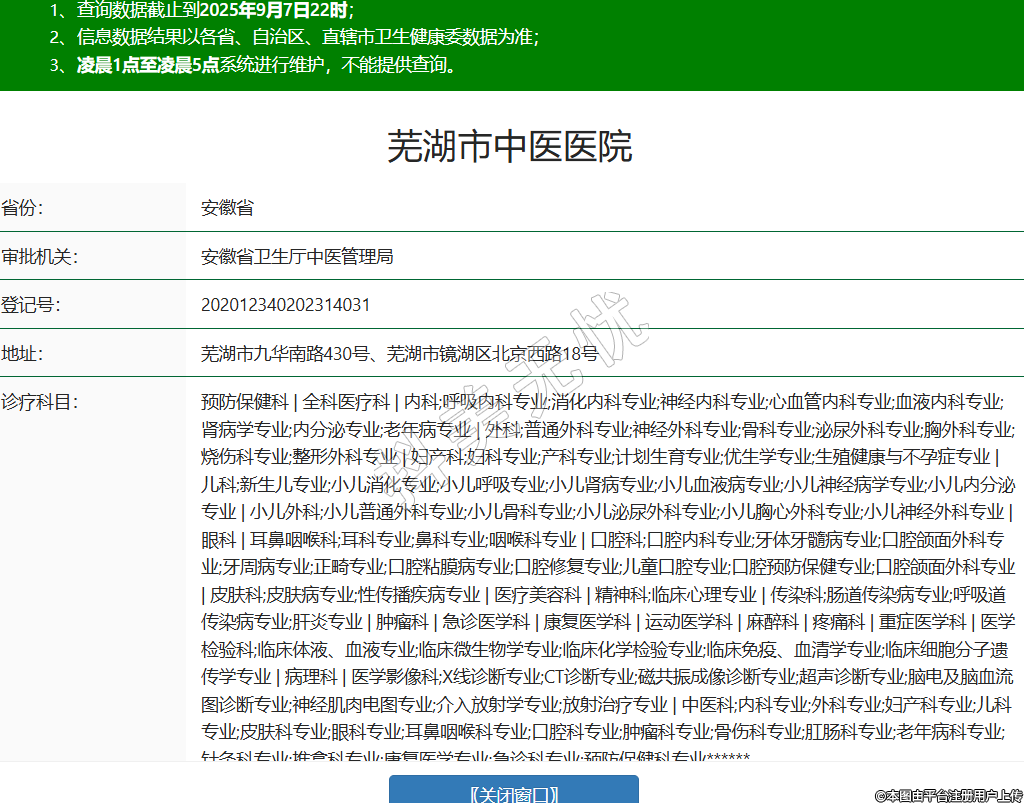
Task: Click the 诊疗科目 field label
Action: click(40, 402)
